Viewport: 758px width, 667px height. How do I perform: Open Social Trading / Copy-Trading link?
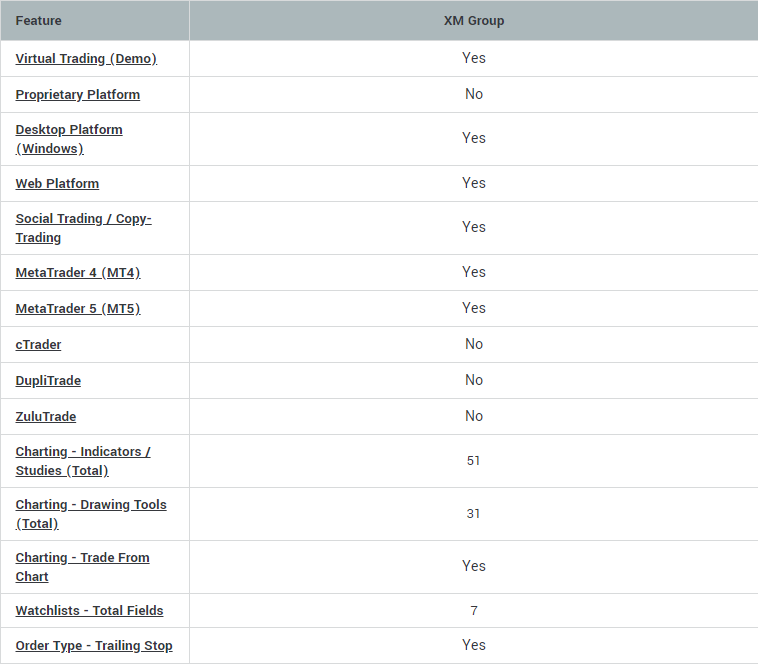click(x=84, y=228)
